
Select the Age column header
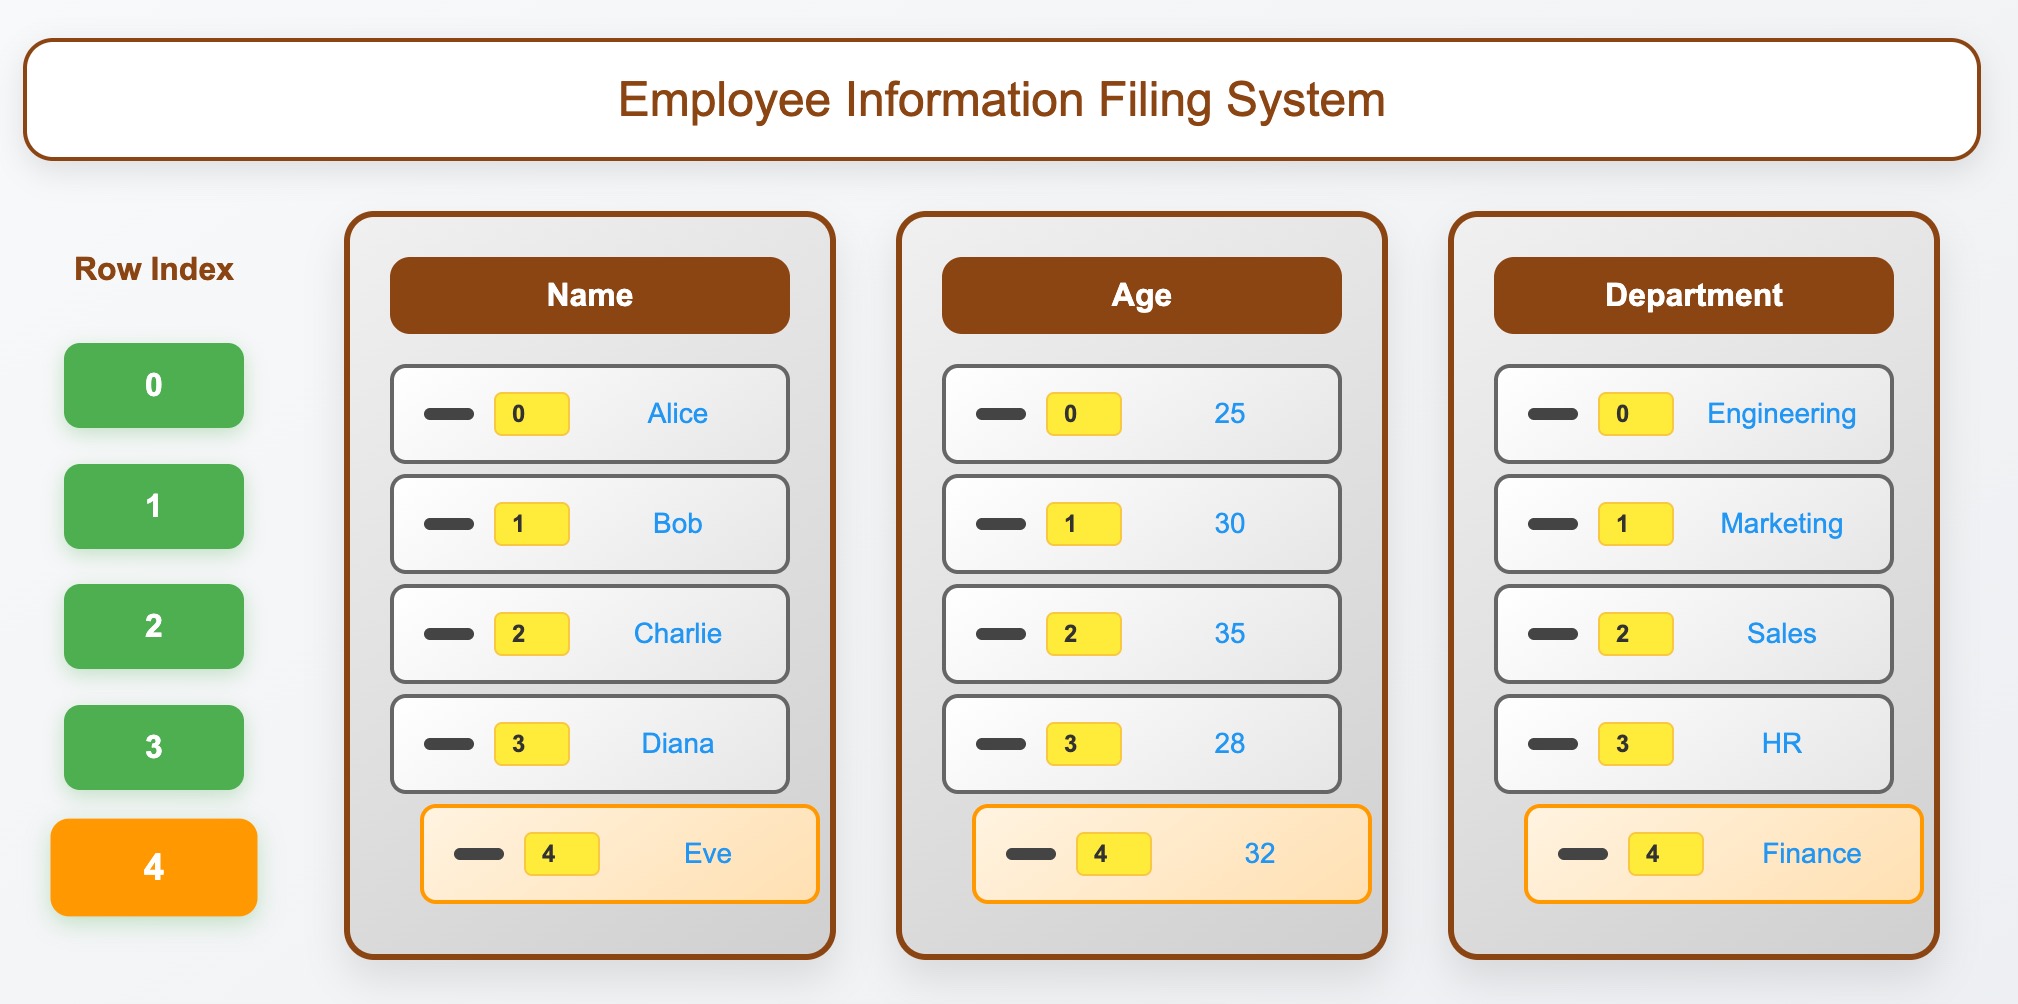point(1141,295)
